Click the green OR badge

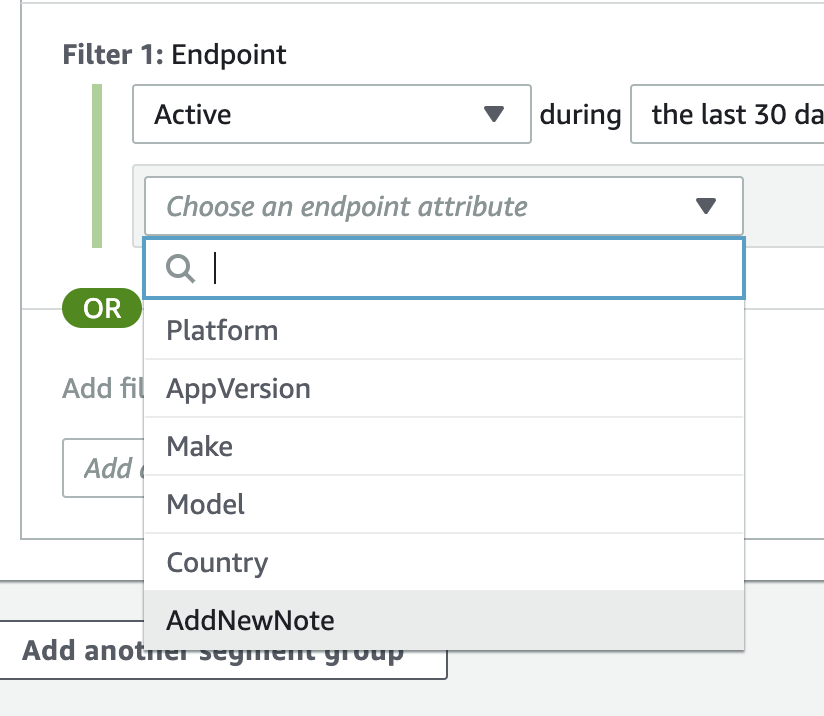(x=102, y=308)
